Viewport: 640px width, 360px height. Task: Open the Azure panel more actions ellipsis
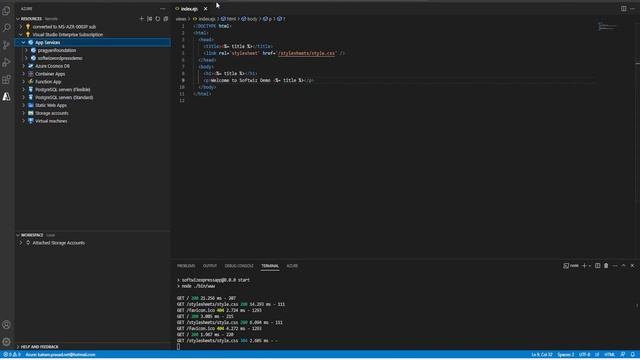click(x=162, y=9)
